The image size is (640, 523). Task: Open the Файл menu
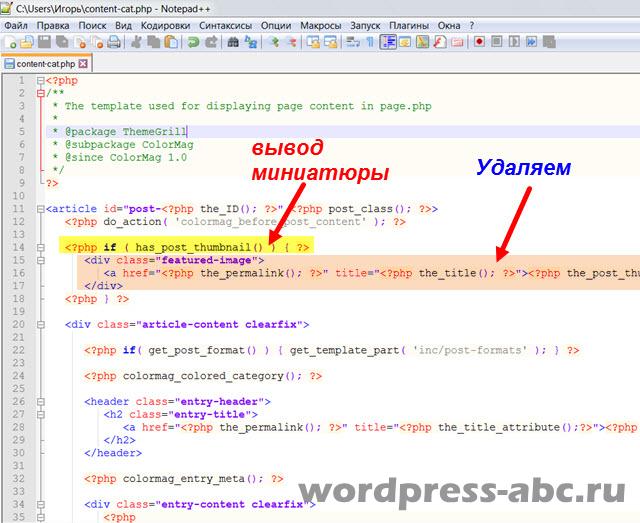(16, 26)
